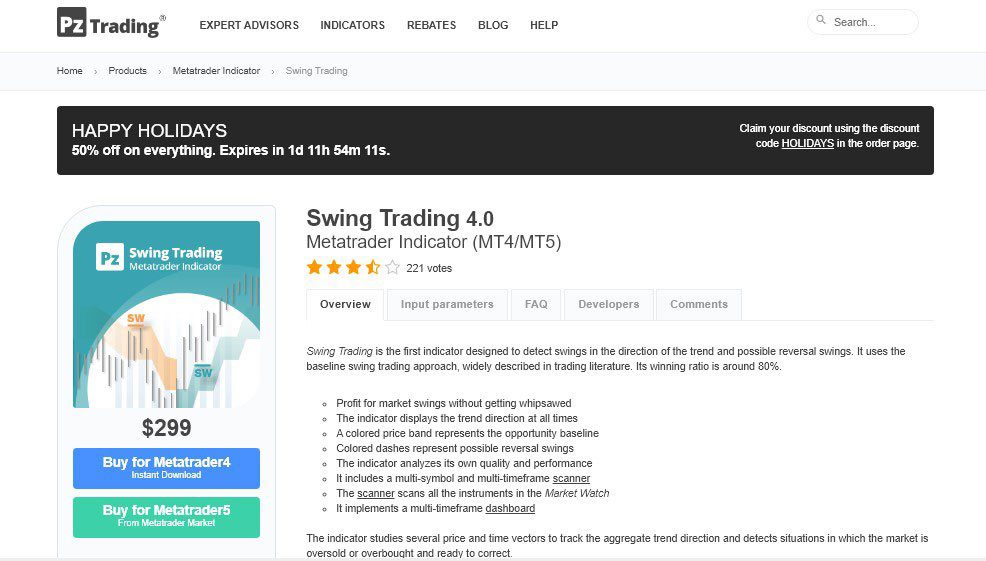Click the fifth empty rating star
The width and height of the screenshot is (986, 561).
[x=392, y=267]
